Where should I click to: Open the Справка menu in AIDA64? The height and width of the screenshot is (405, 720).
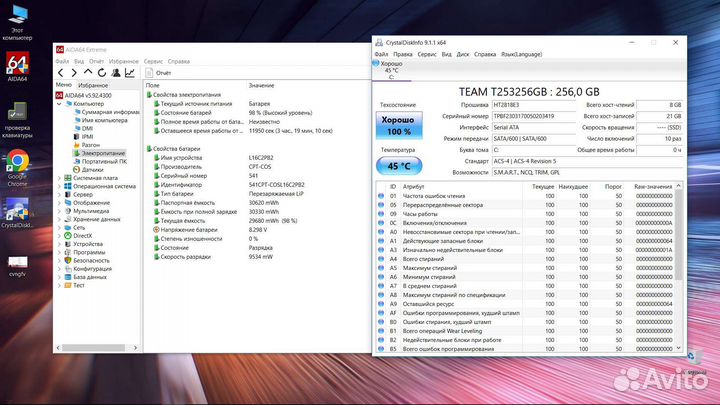pos(179,61)
